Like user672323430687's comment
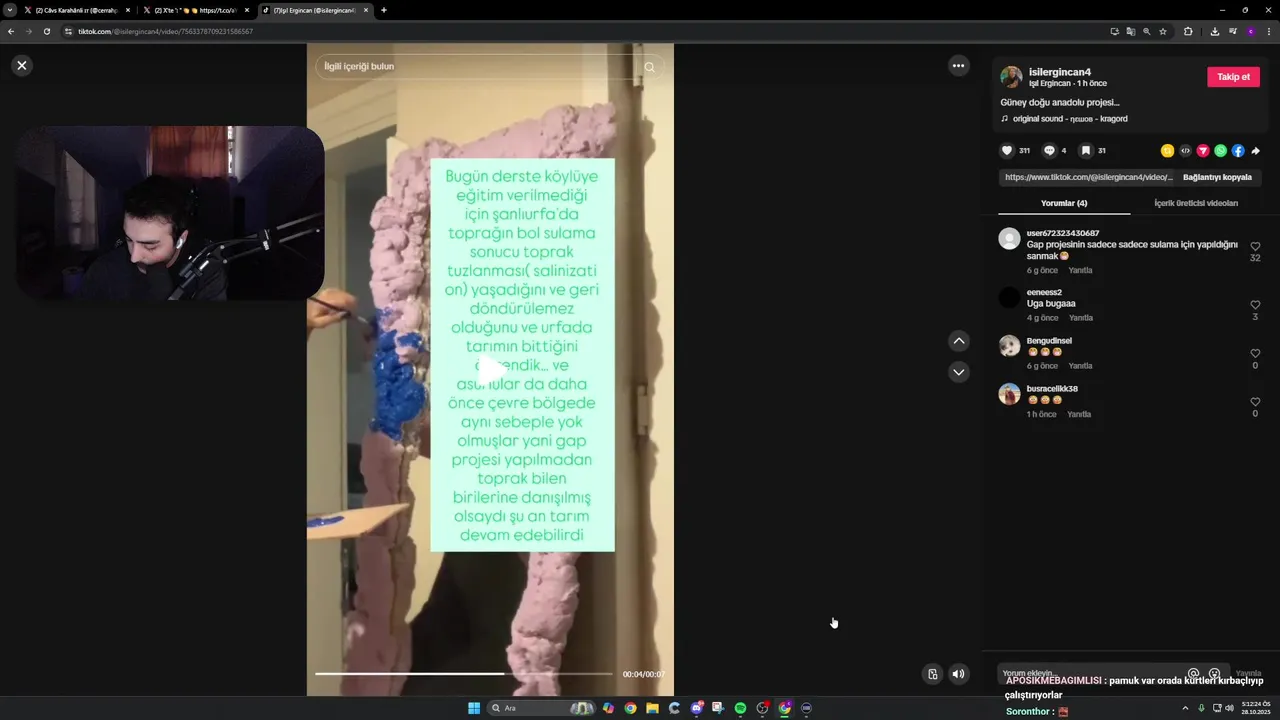The image size is (1280, 720). pyautogui.click(x=1255, y=246)
